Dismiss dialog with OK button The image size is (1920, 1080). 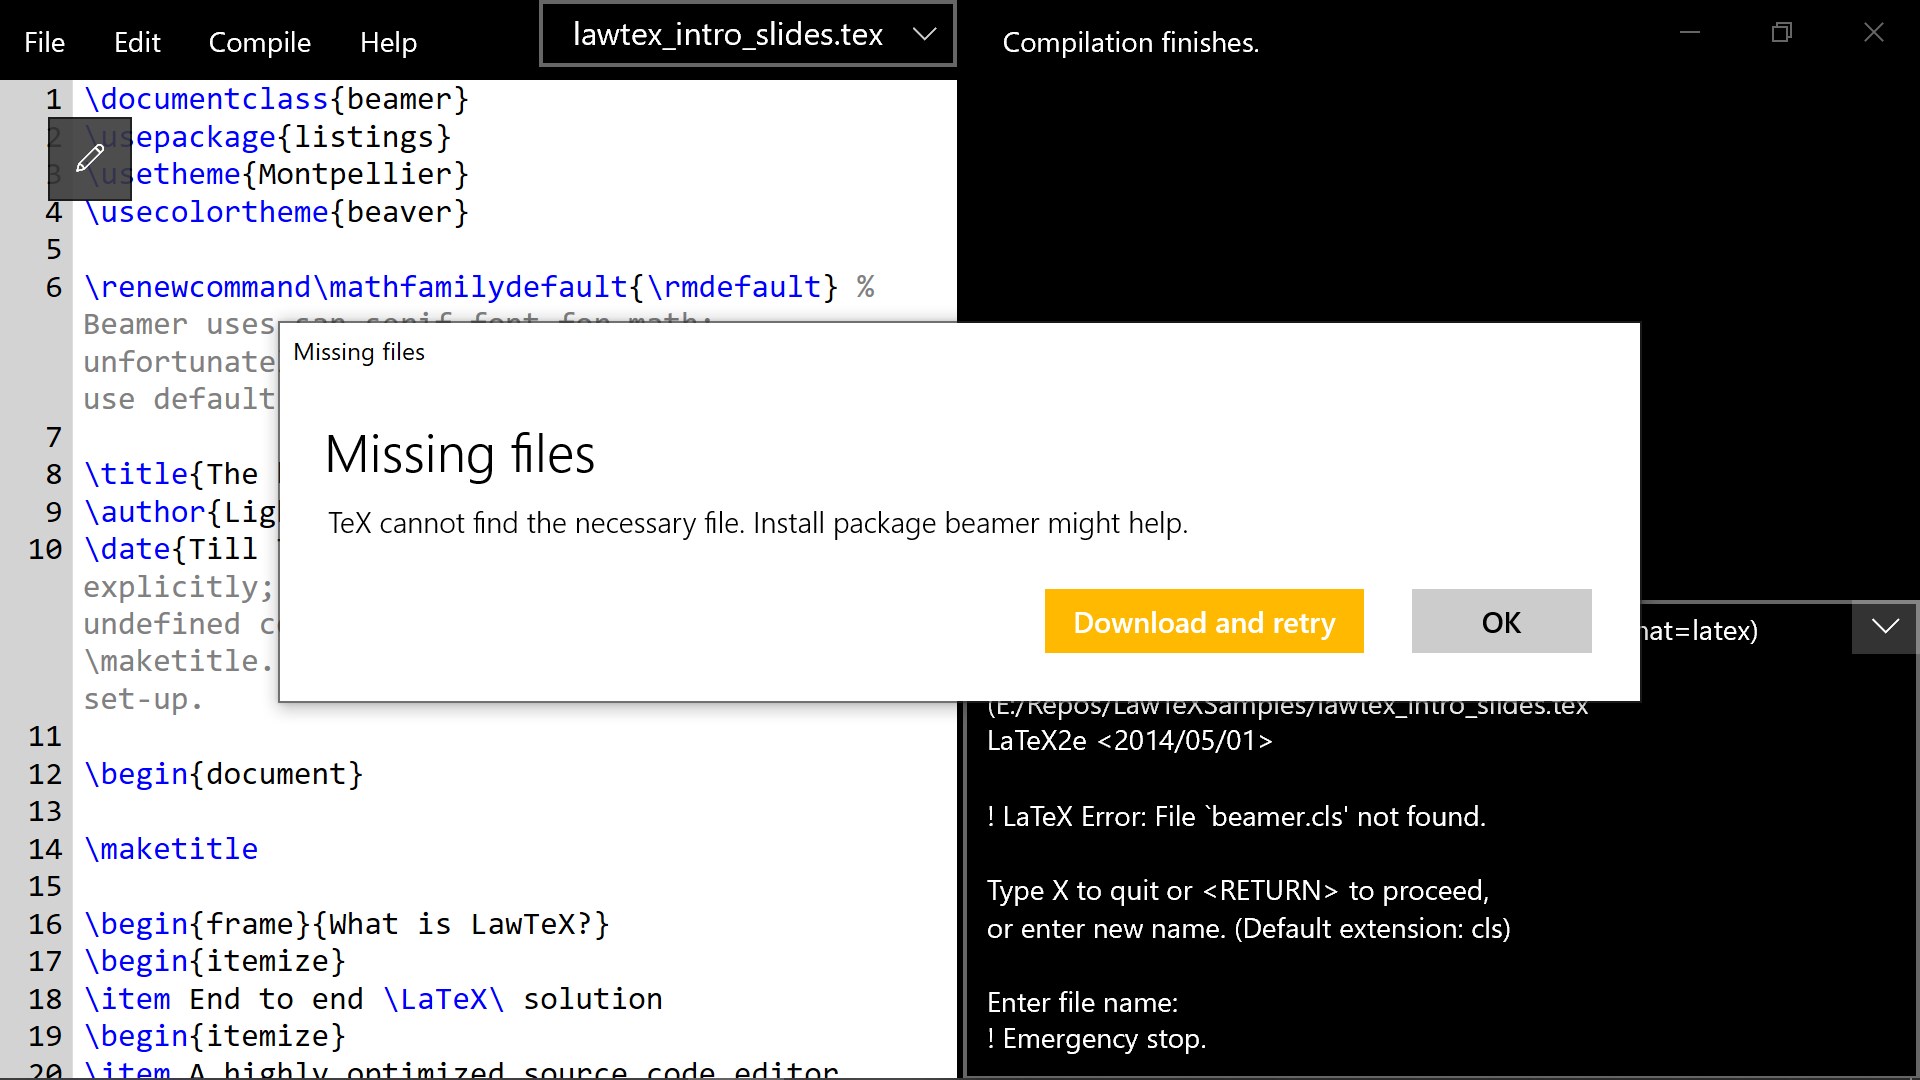pyautogui.click(x=1500, y=621)
